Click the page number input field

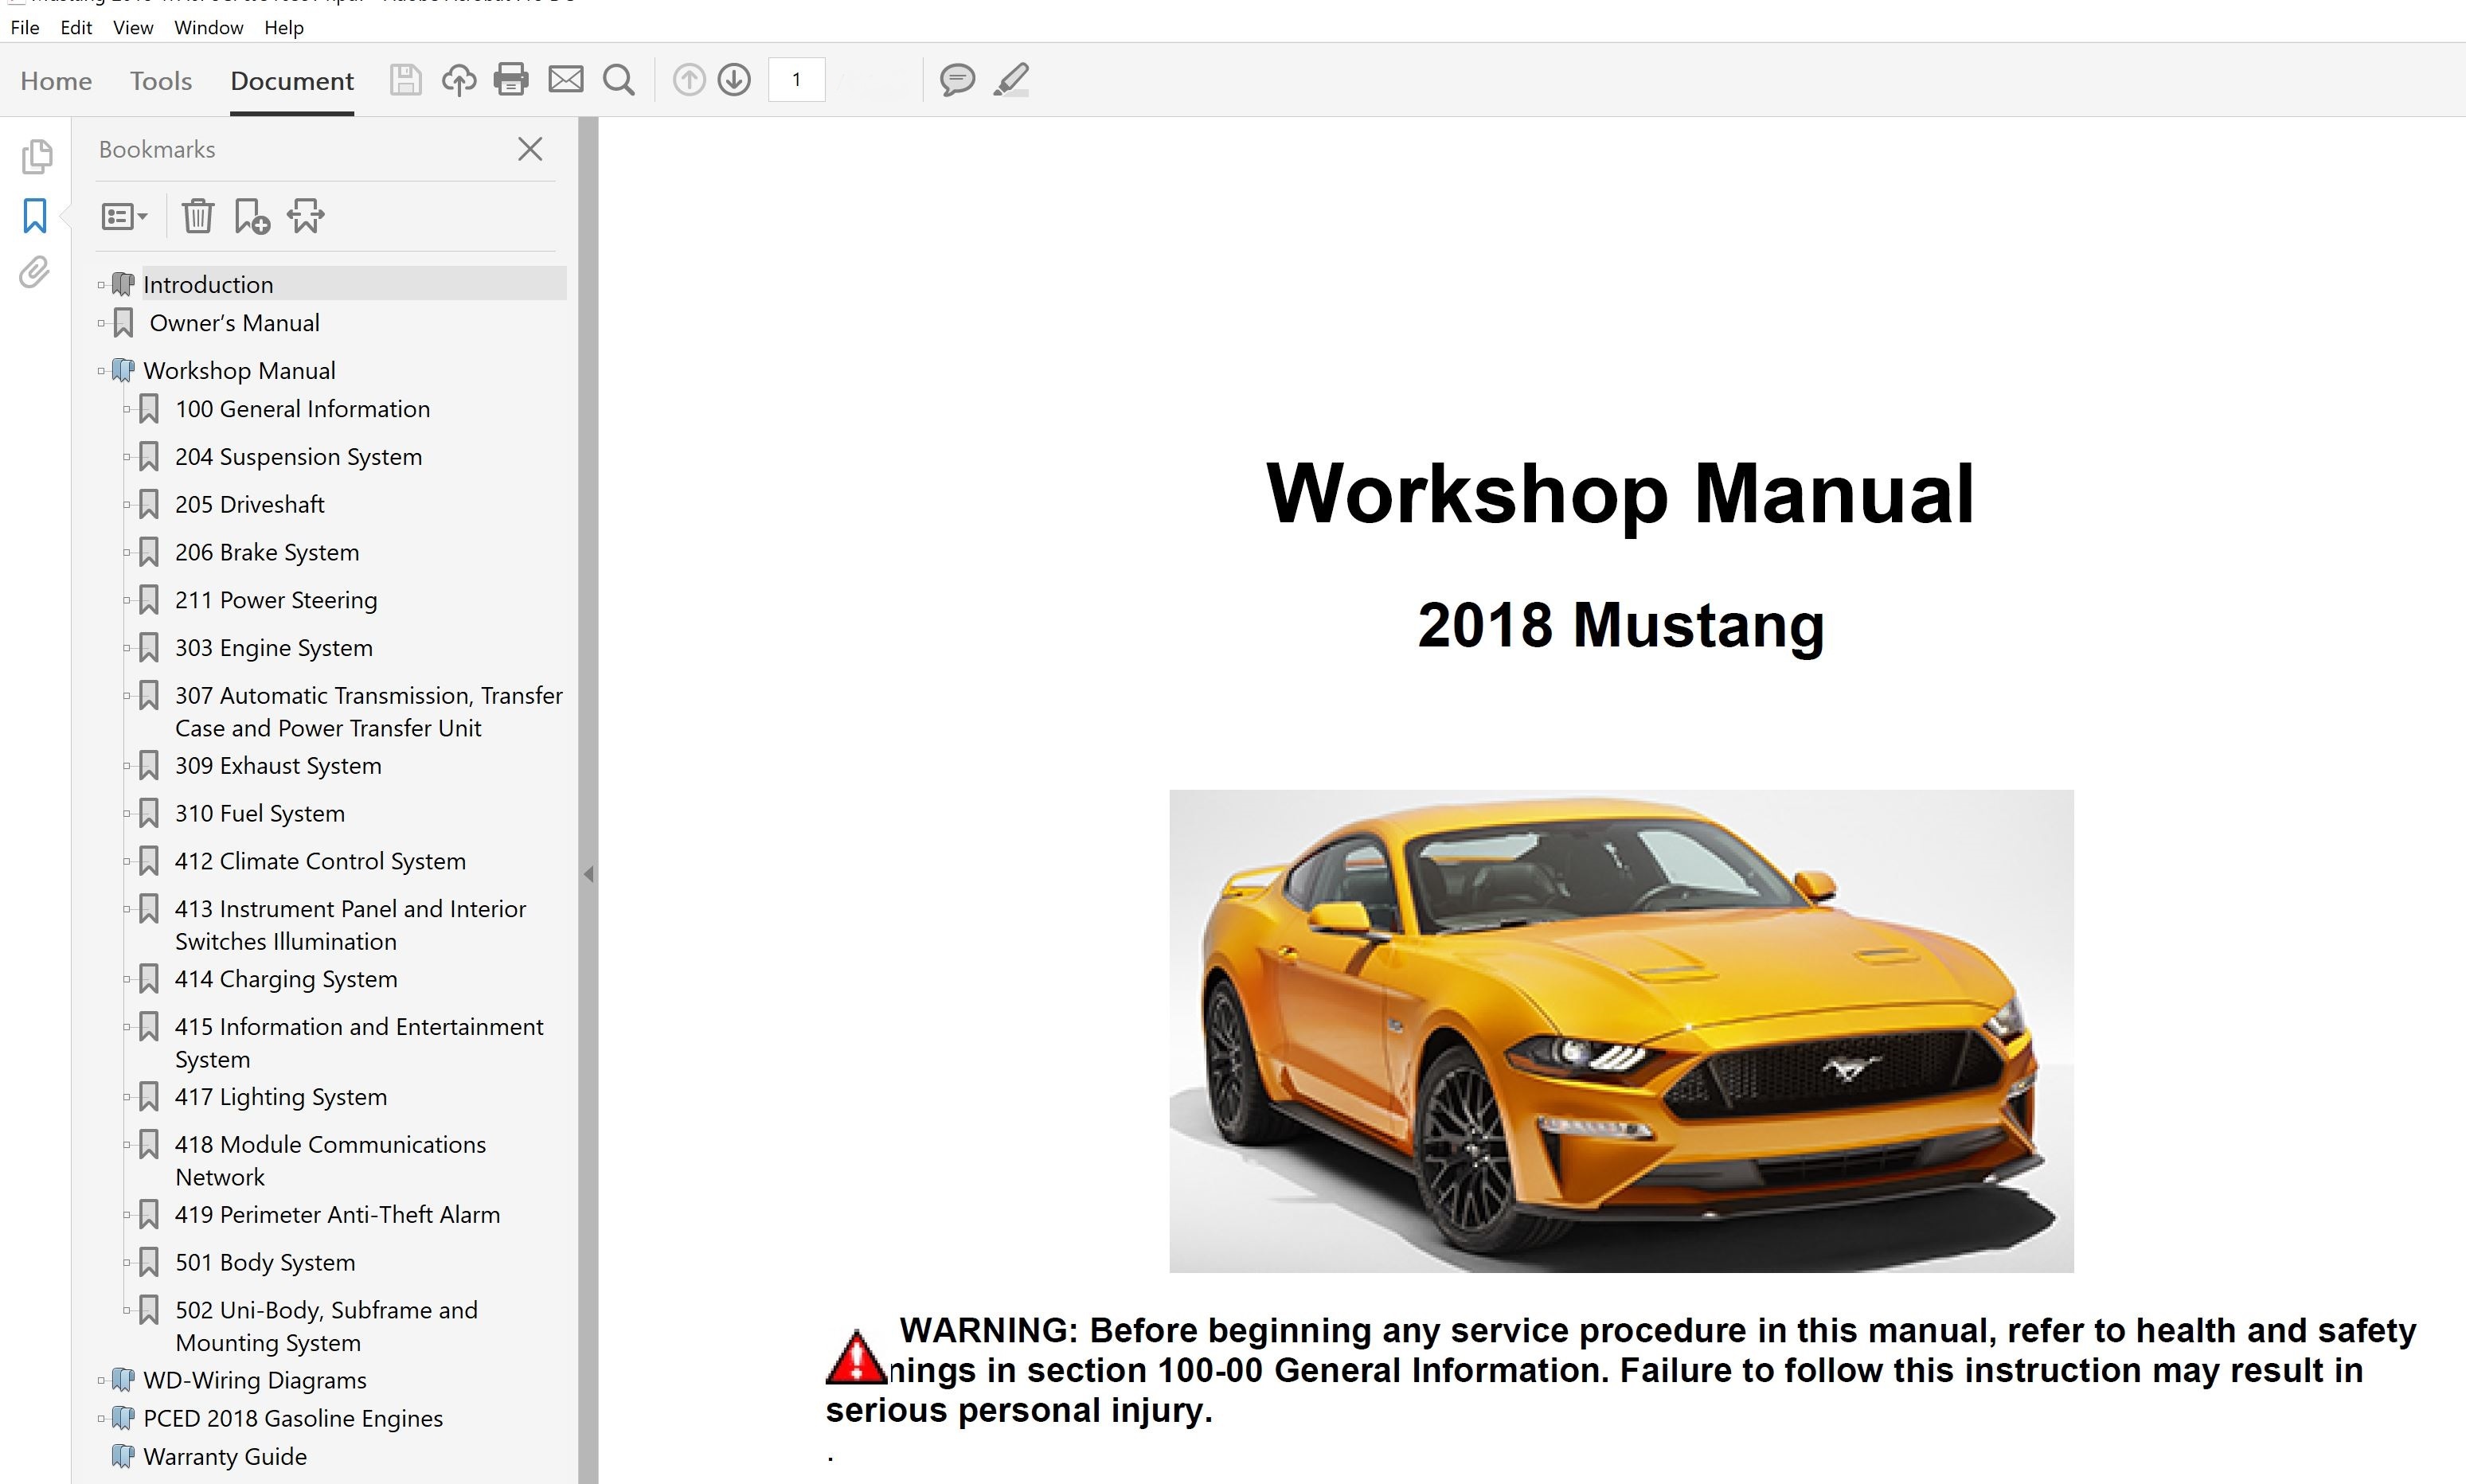(796, 80)
